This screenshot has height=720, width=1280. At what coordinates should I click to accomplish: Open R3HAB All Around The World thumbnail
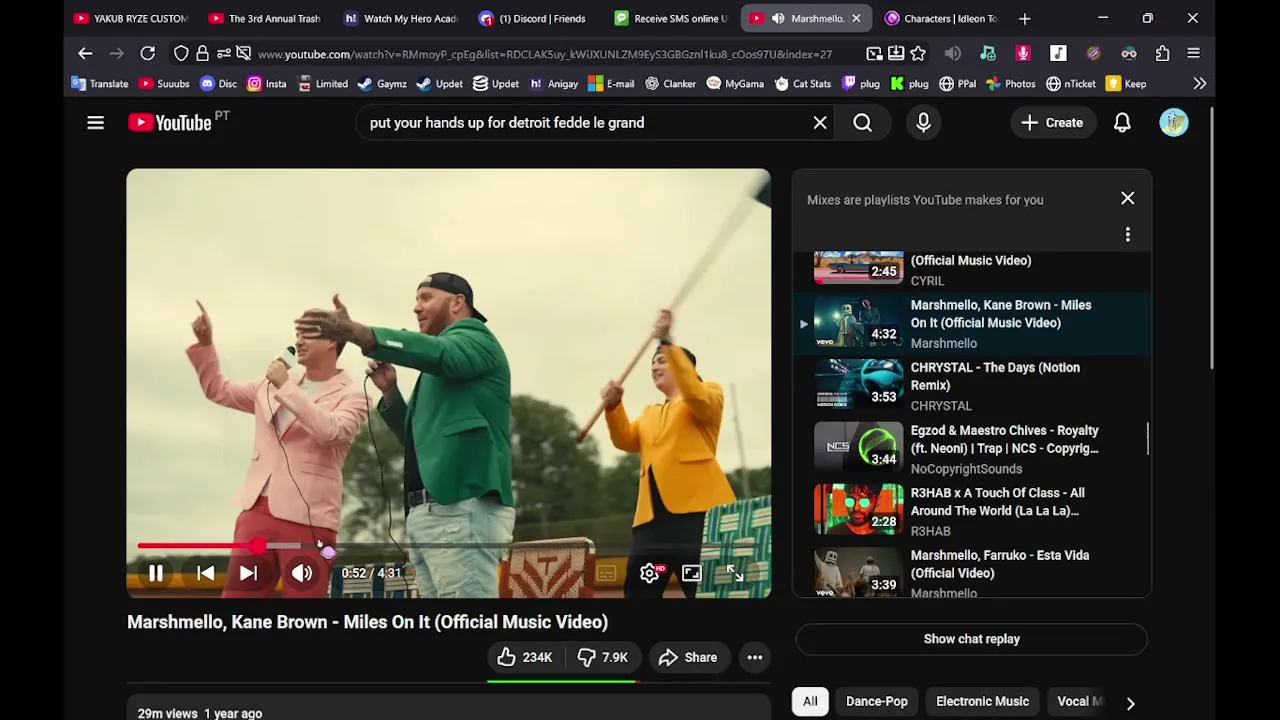858,510
